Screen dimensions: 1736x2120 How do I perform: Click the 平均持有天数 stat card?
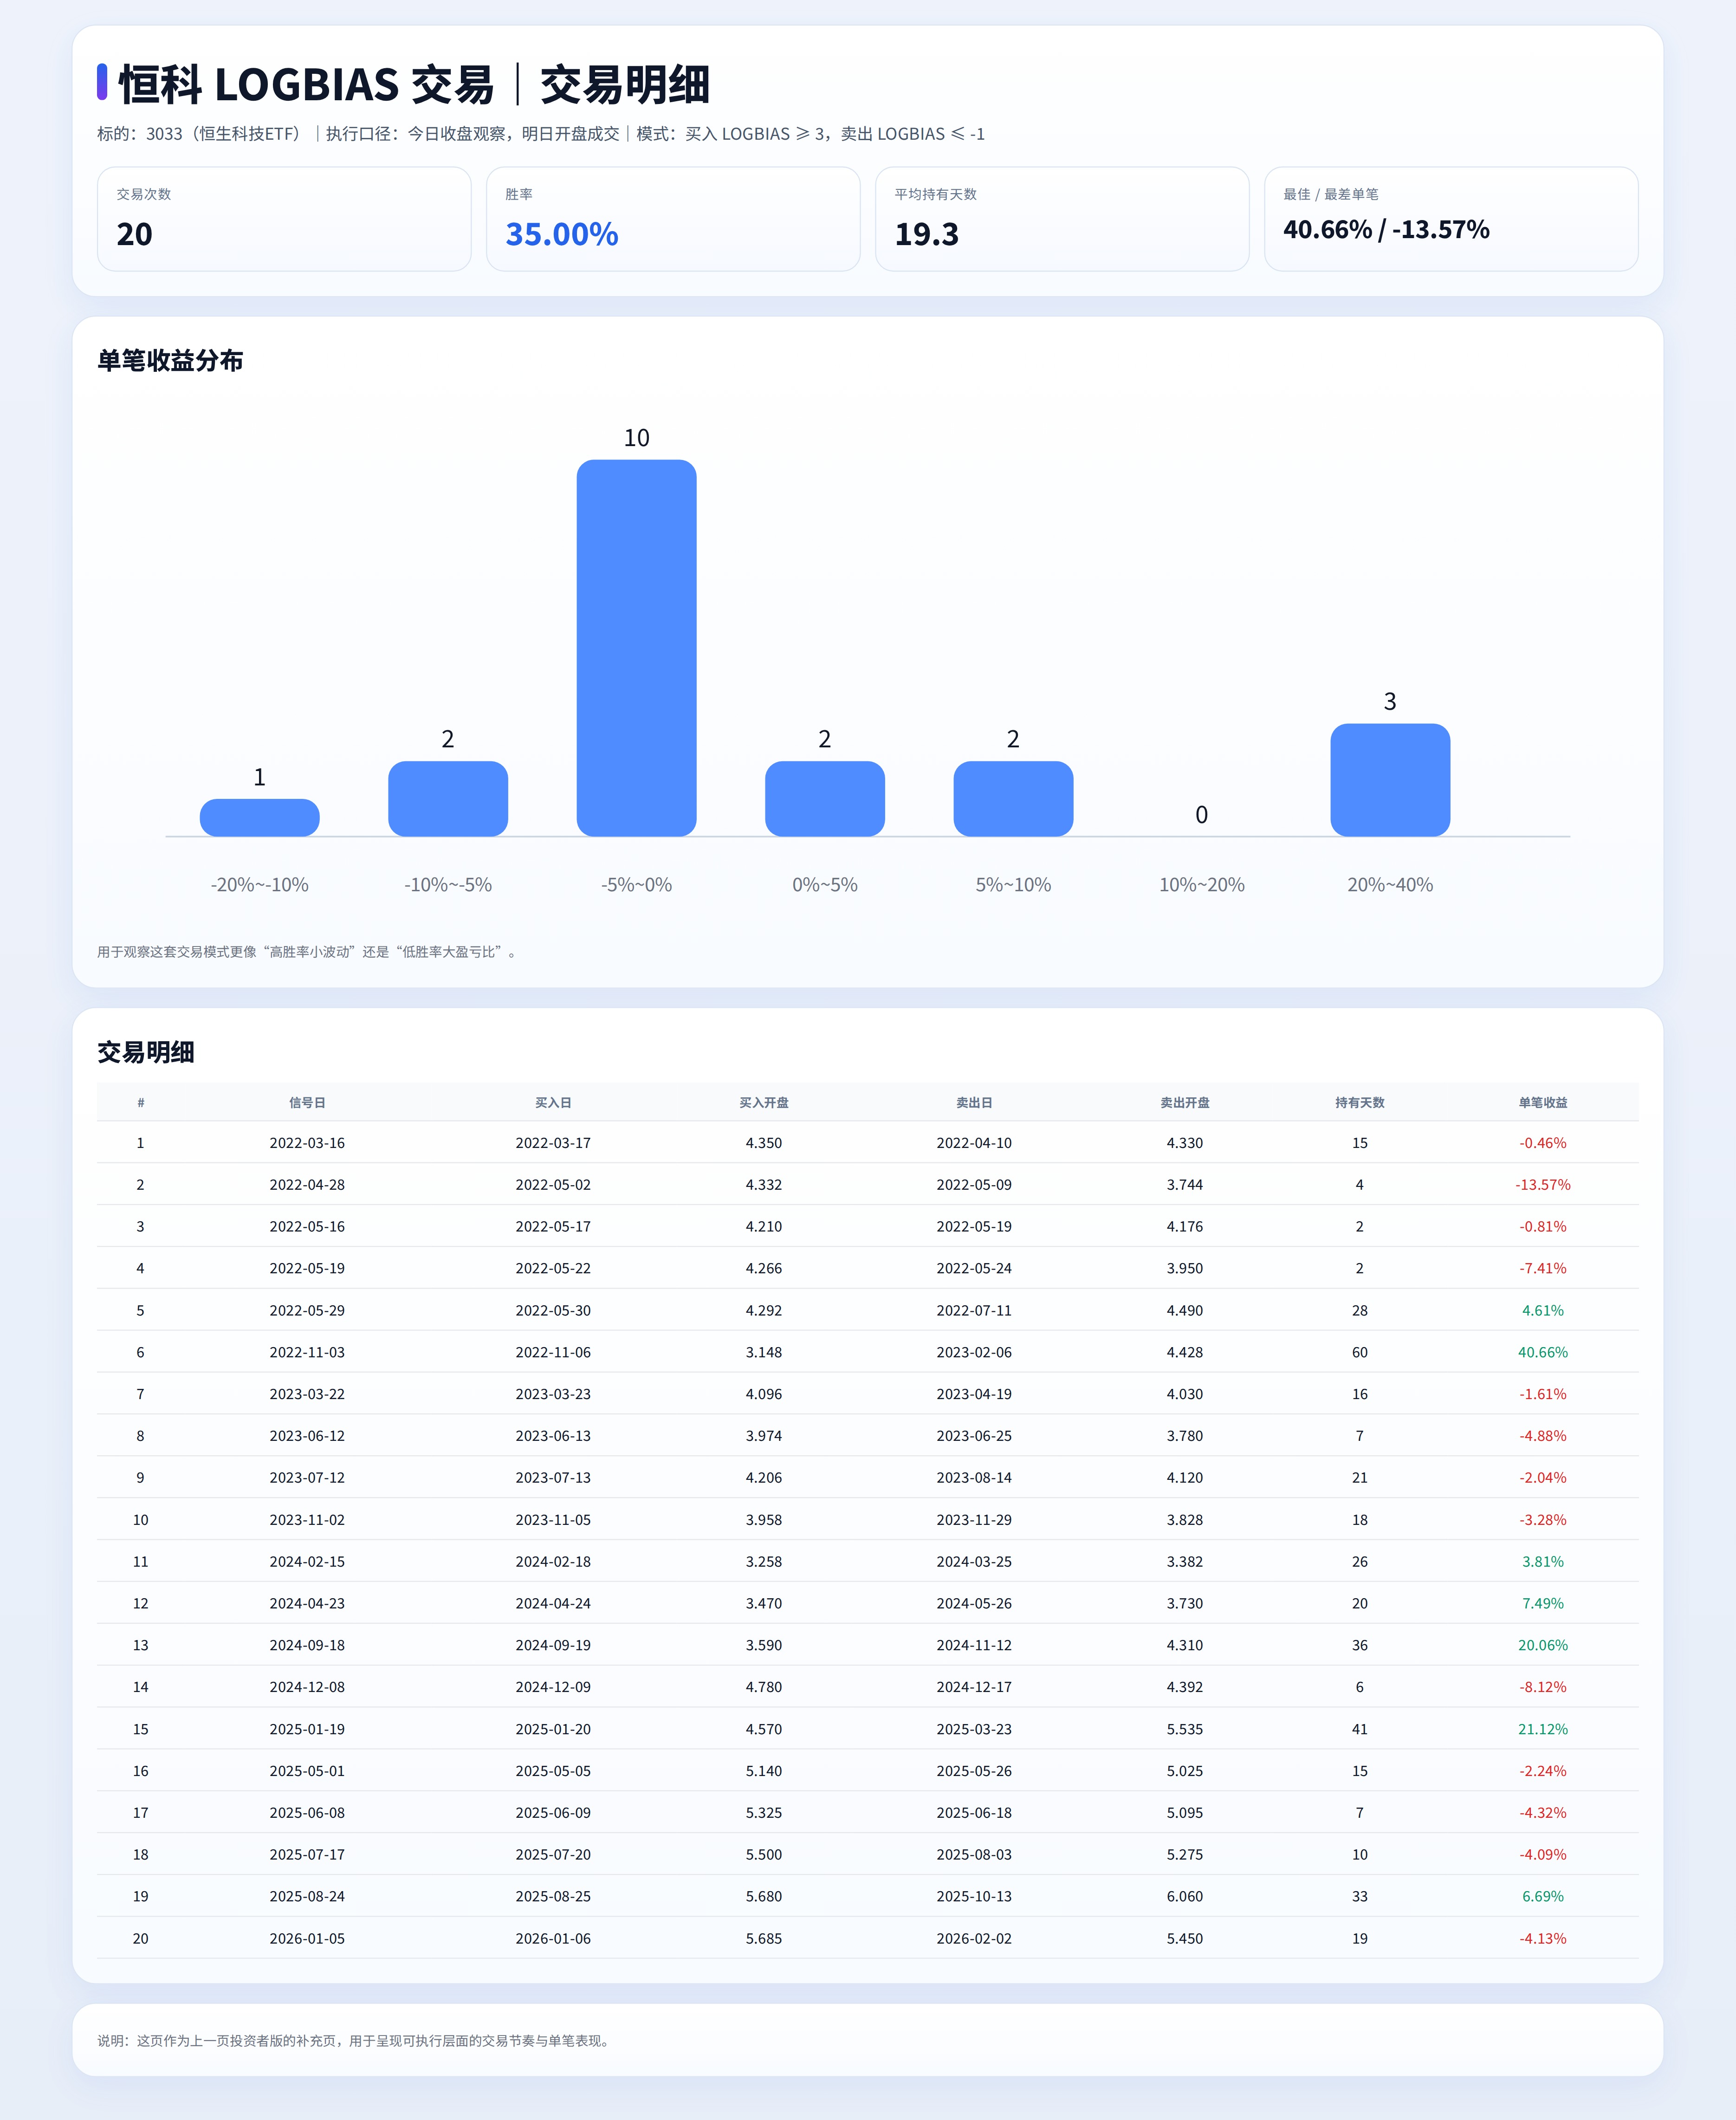click(1062, 219)
